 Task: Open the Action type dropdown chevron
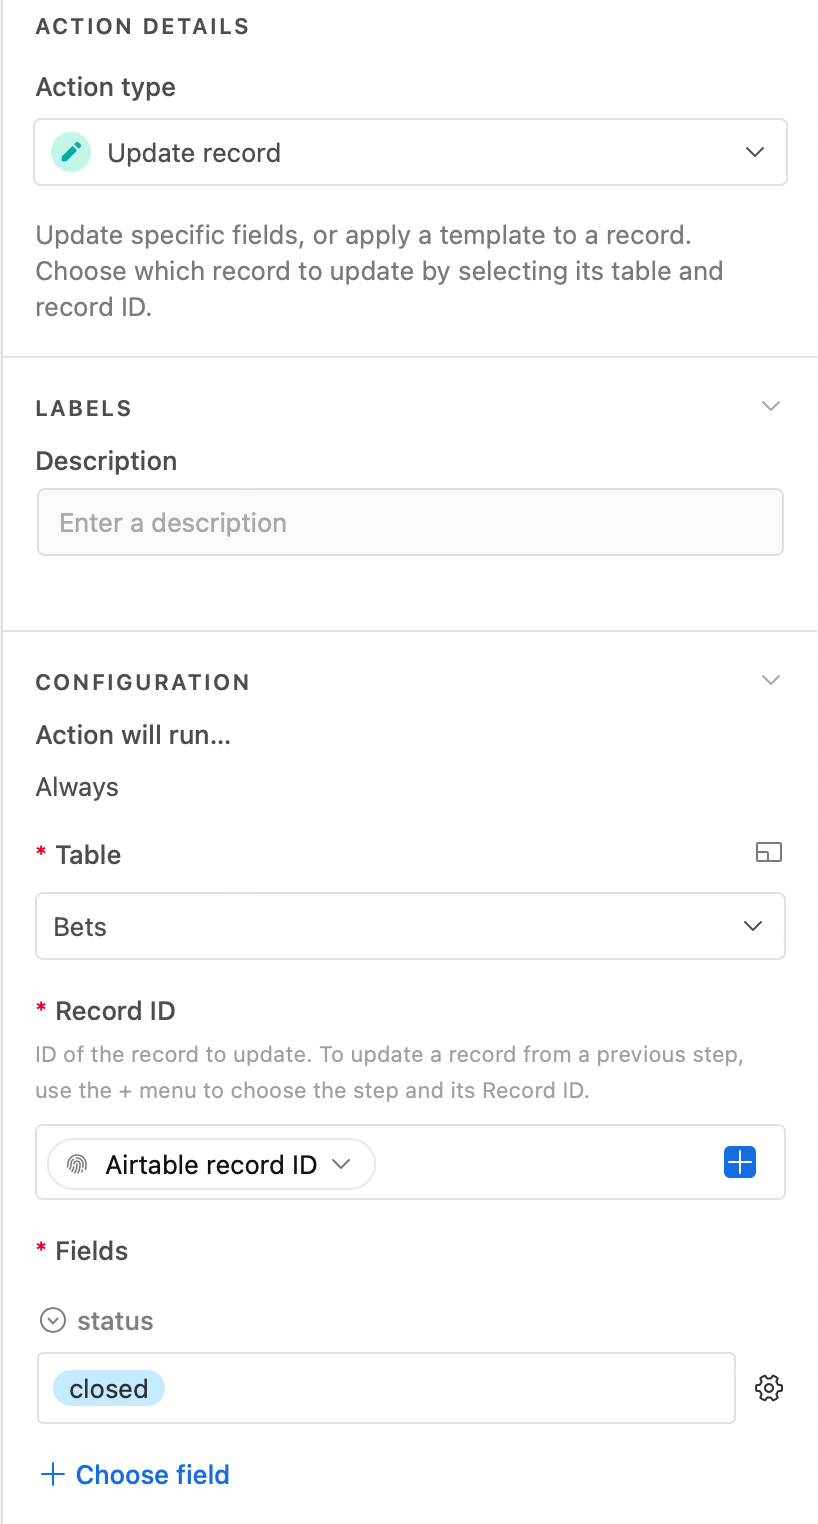point(755,153)
